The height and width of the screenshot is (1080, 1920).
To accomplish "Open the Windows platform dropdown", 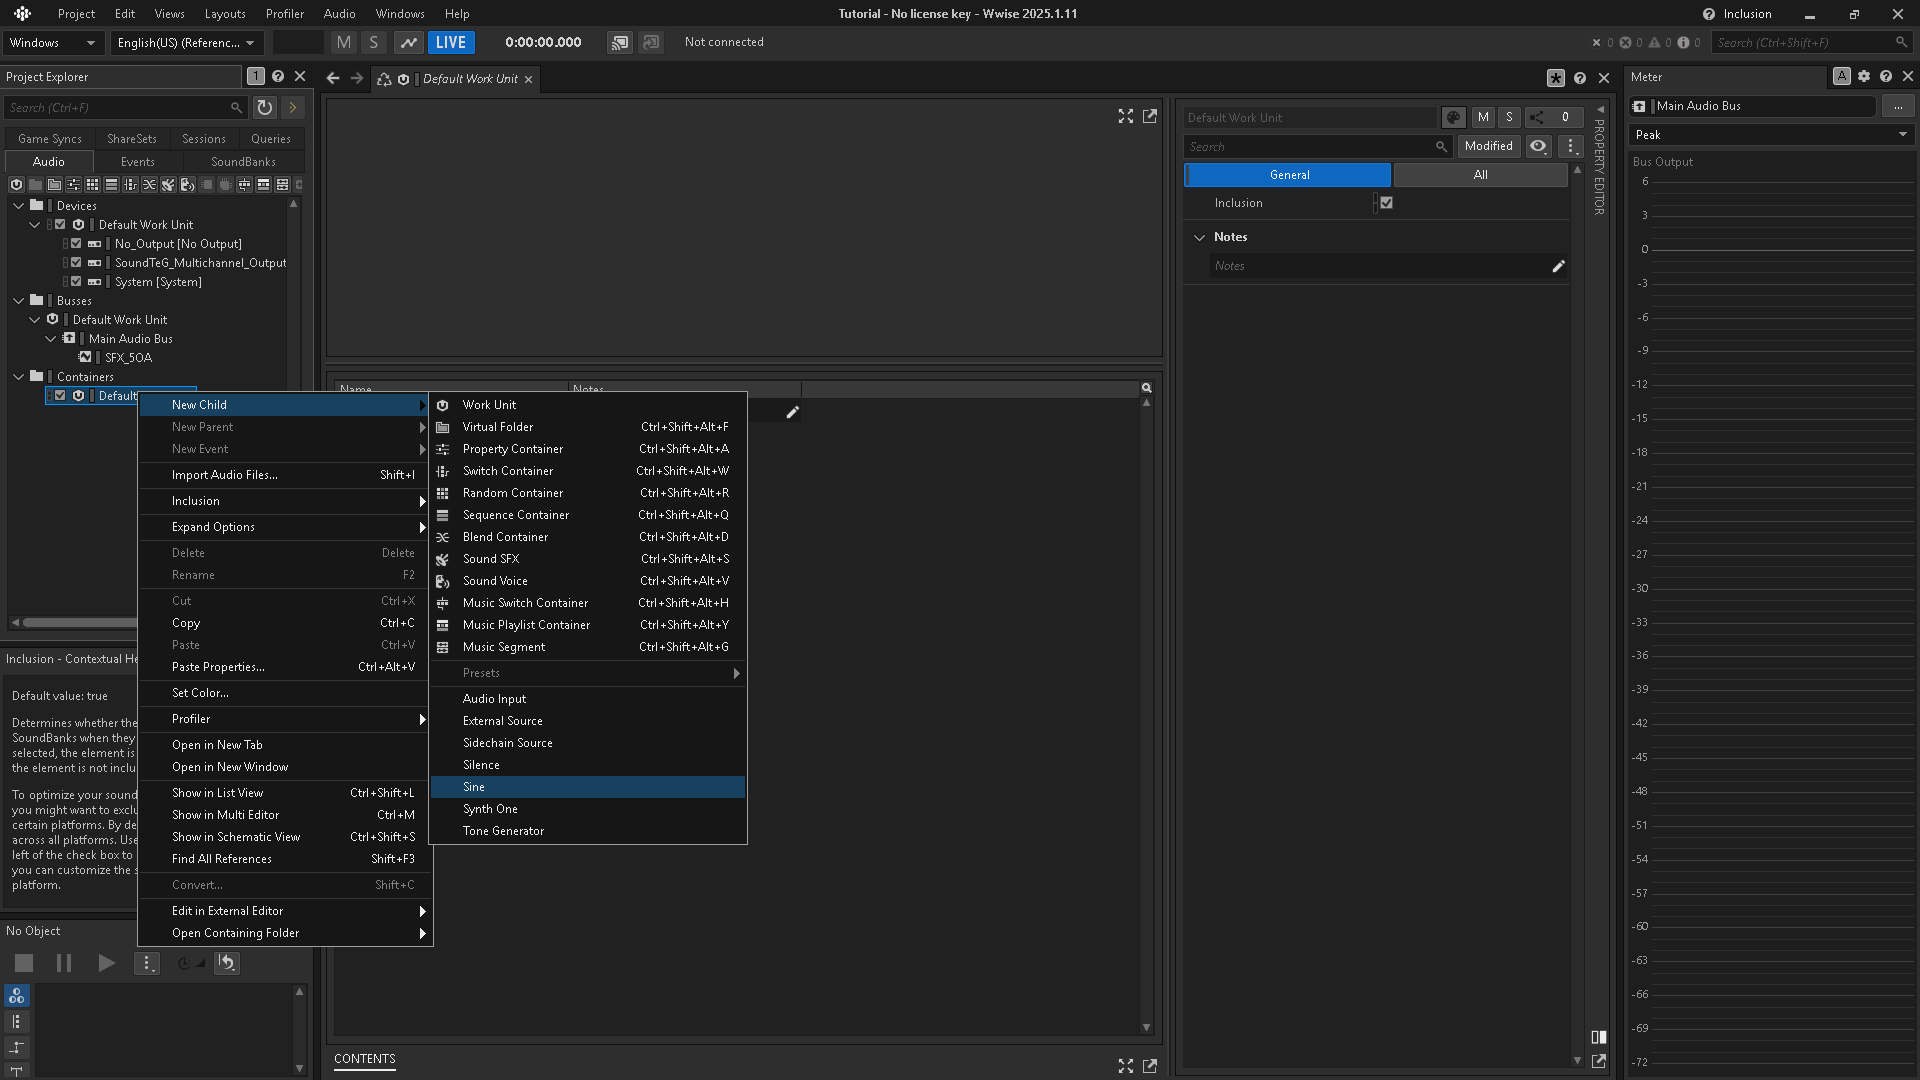I will coord(52,43).
